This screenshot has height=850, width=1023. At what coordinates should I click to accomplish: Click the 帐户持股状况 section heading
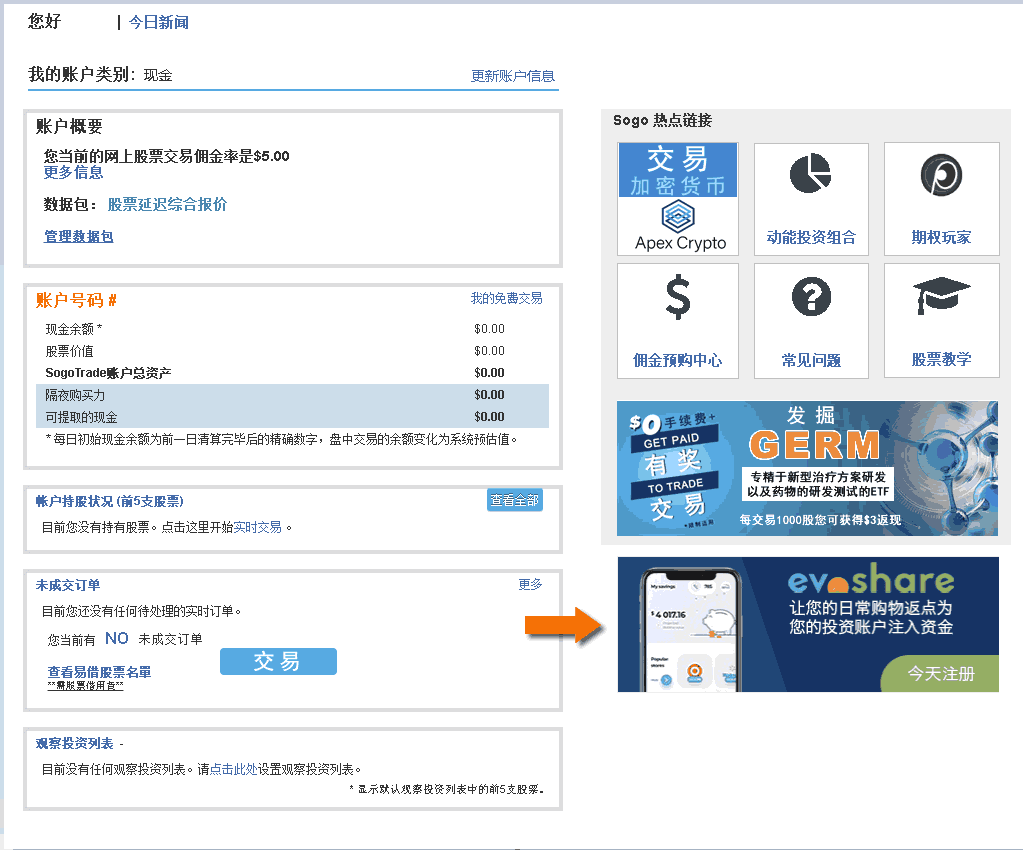pos(110,501)
